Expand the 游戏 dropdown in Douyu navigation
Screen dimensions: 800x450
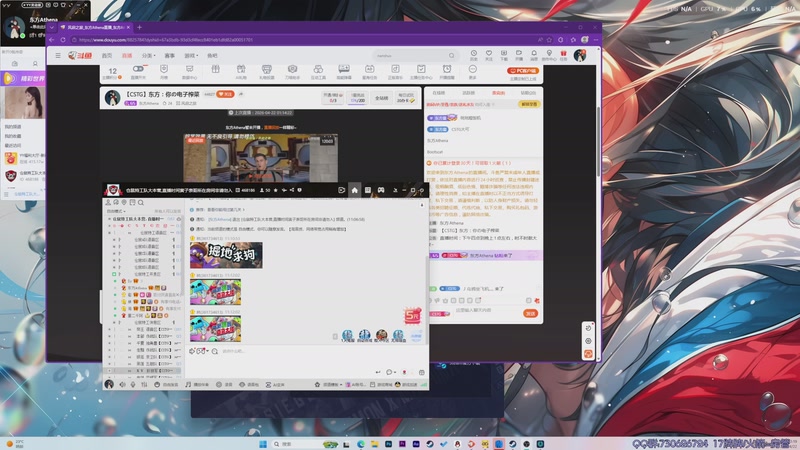click(x=191, y=56)
